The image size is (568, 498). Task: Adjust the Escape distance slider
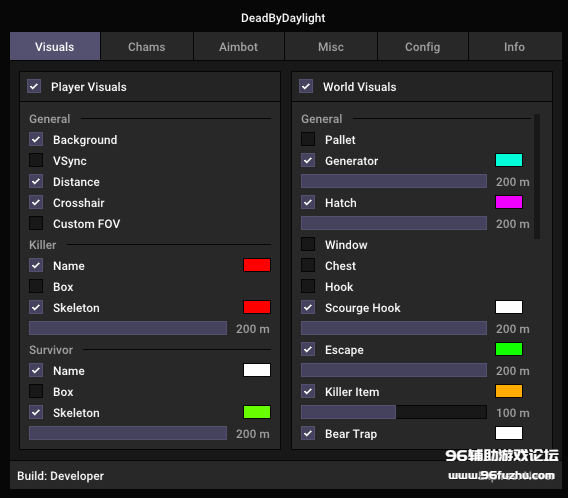pos(394,370)
